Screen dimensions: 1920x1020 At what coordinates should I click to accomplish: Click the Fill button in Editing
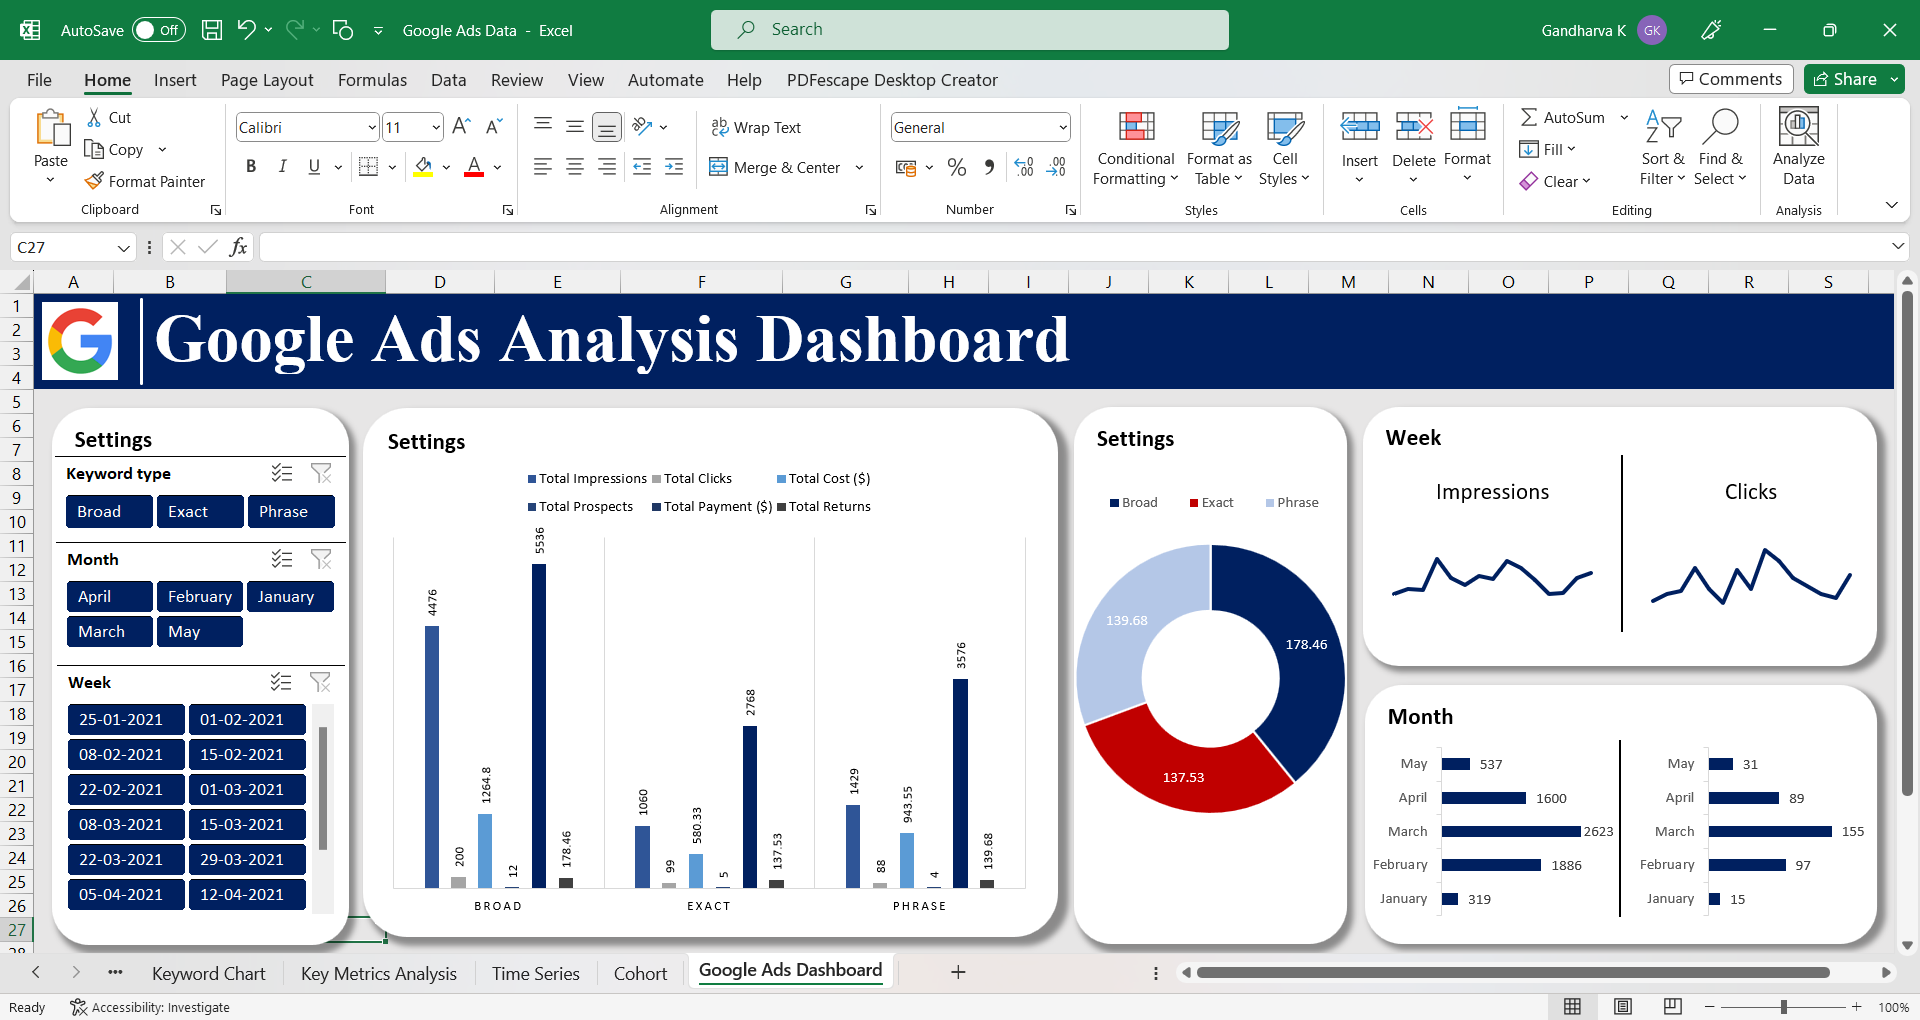coord(1547,149)
